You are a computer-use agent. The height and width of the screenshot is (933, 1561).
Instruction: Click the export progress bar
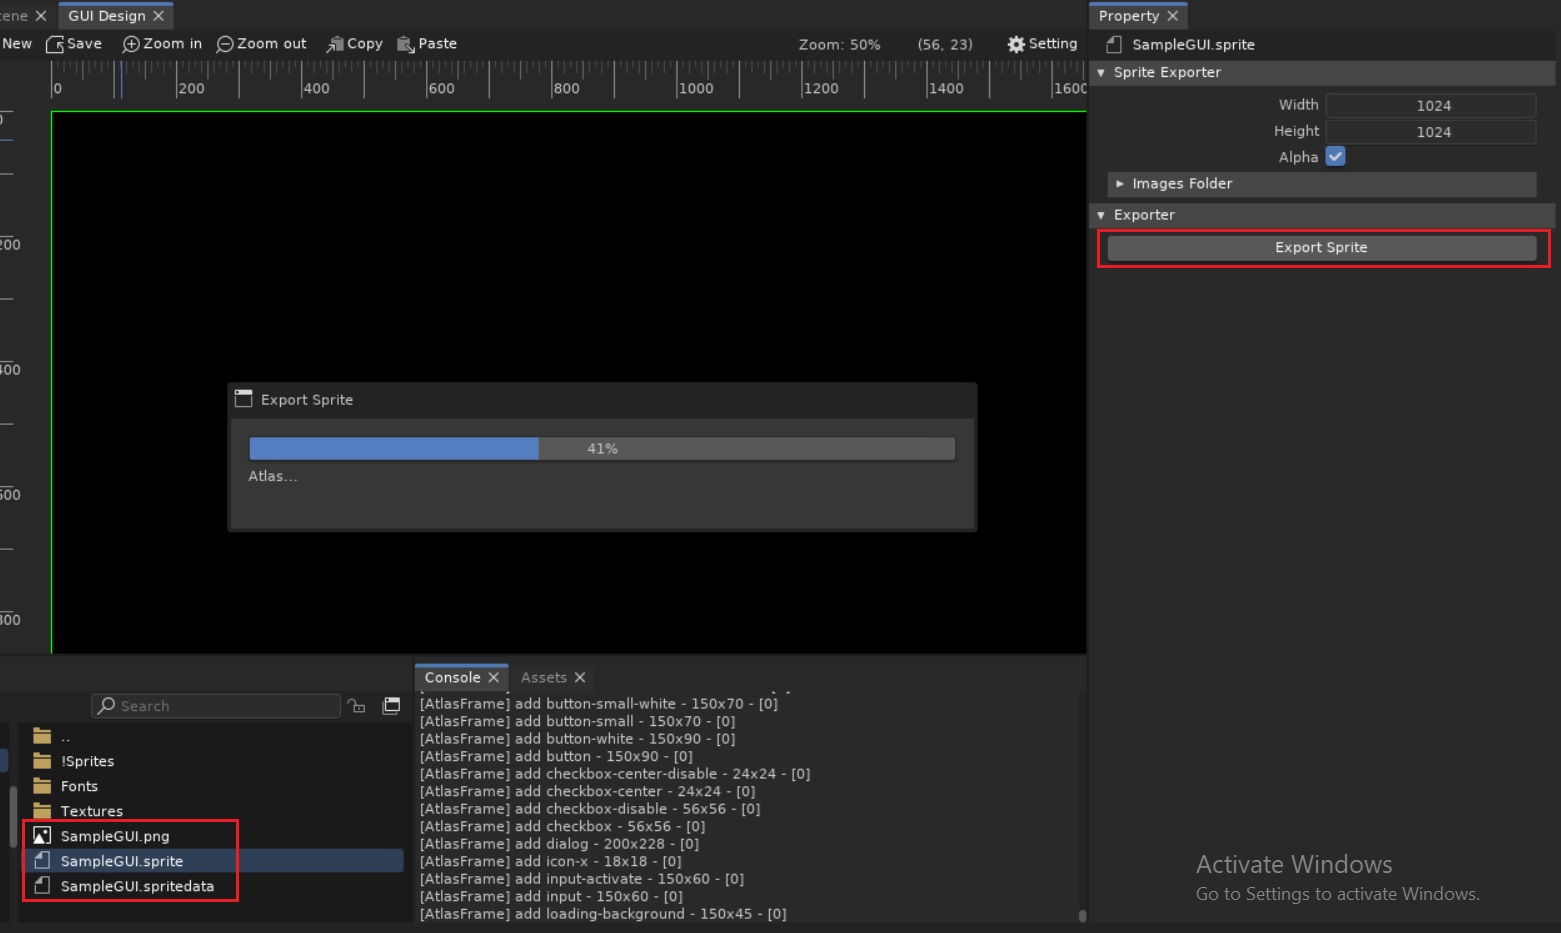(602, 449)
